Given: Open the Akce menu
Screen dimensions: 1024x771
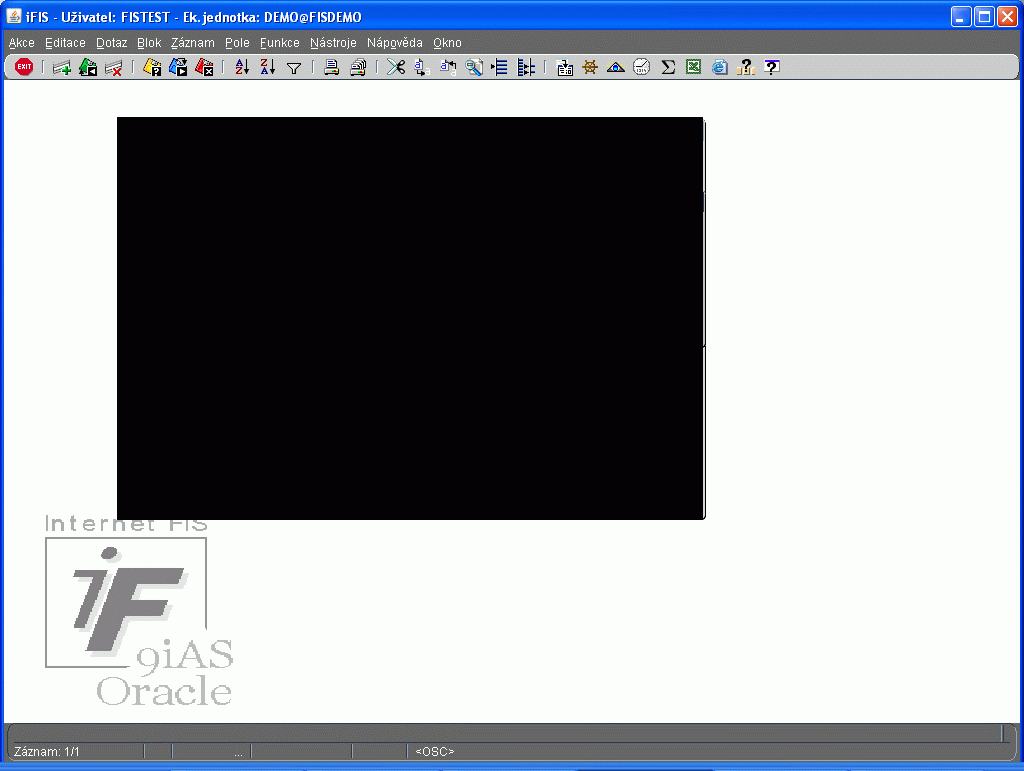Looking at the screenshot, I should click(x=22, y=43).
